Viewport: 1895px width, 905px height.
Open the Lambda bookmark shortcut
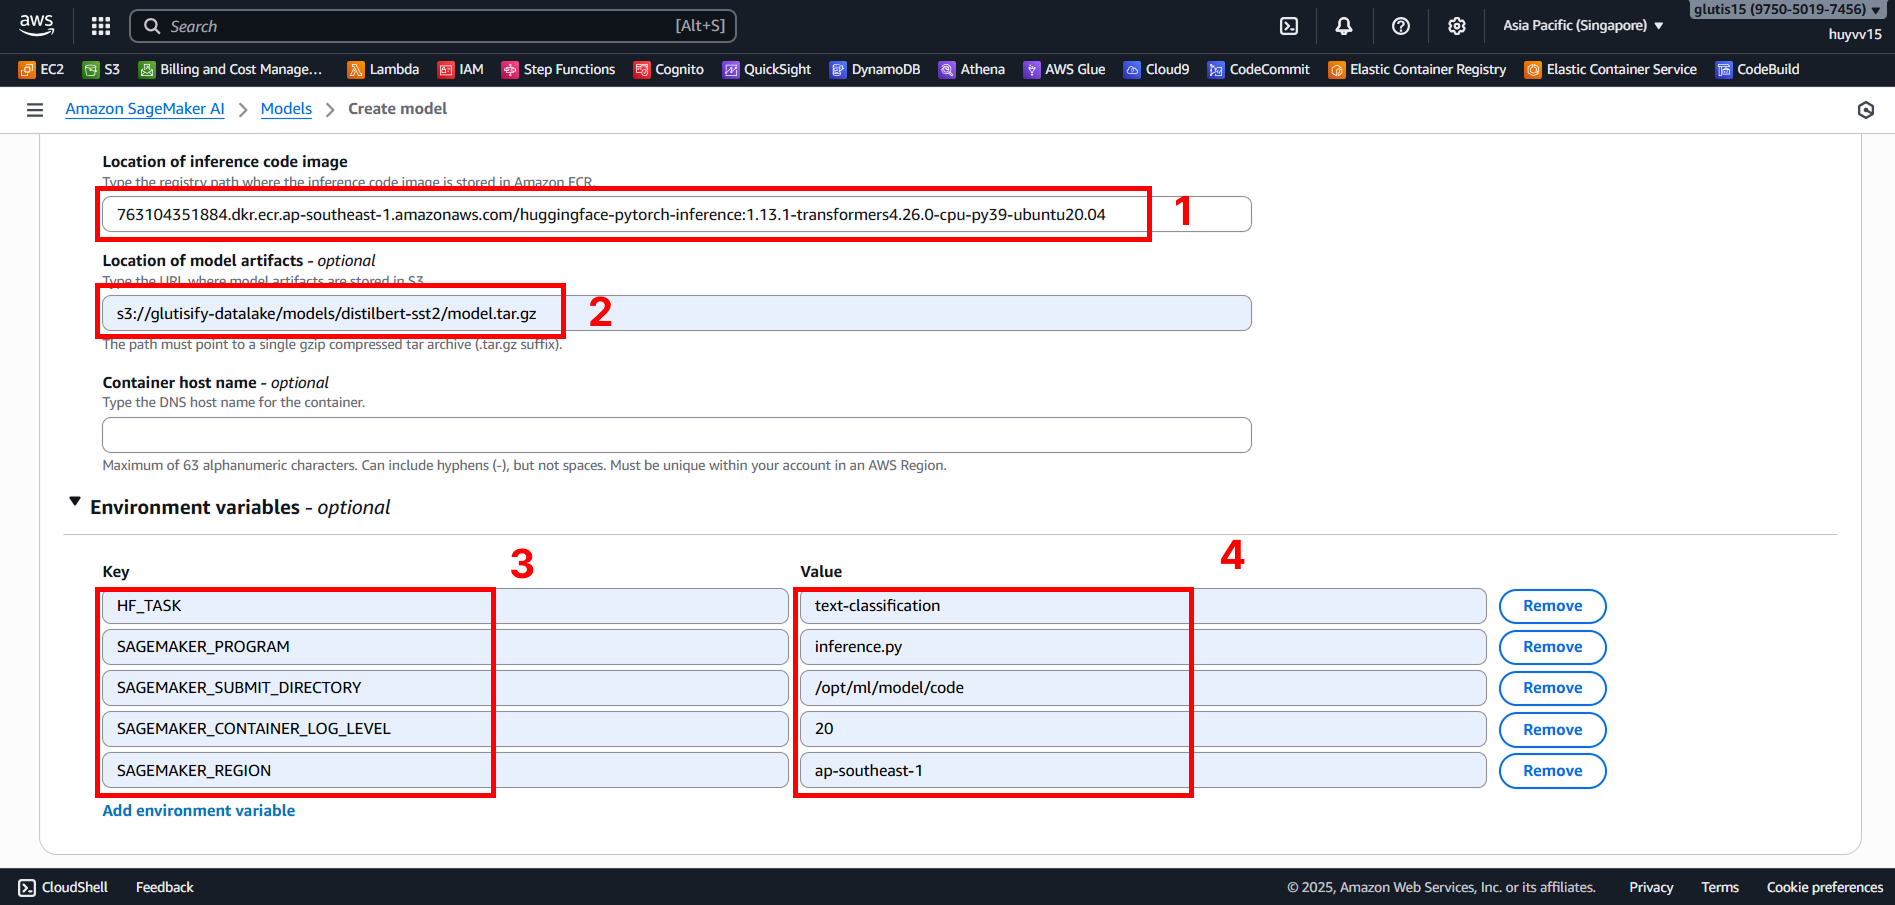pos(383,69)
